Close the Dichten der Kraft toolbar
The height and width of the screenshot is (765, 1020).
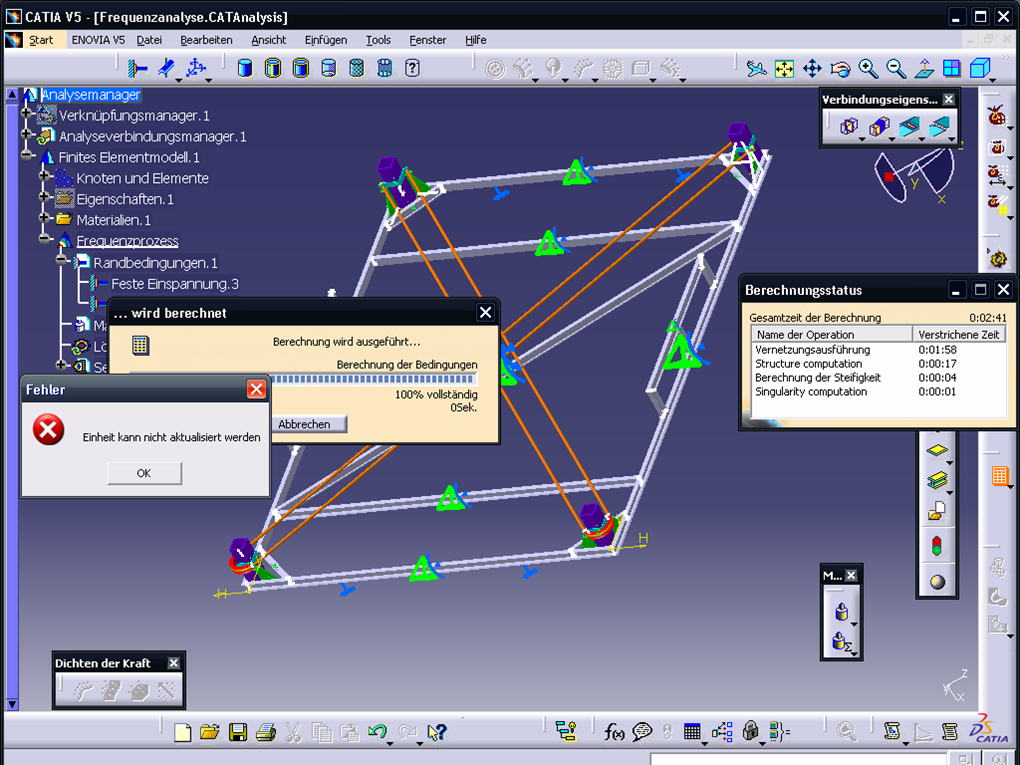174,663
